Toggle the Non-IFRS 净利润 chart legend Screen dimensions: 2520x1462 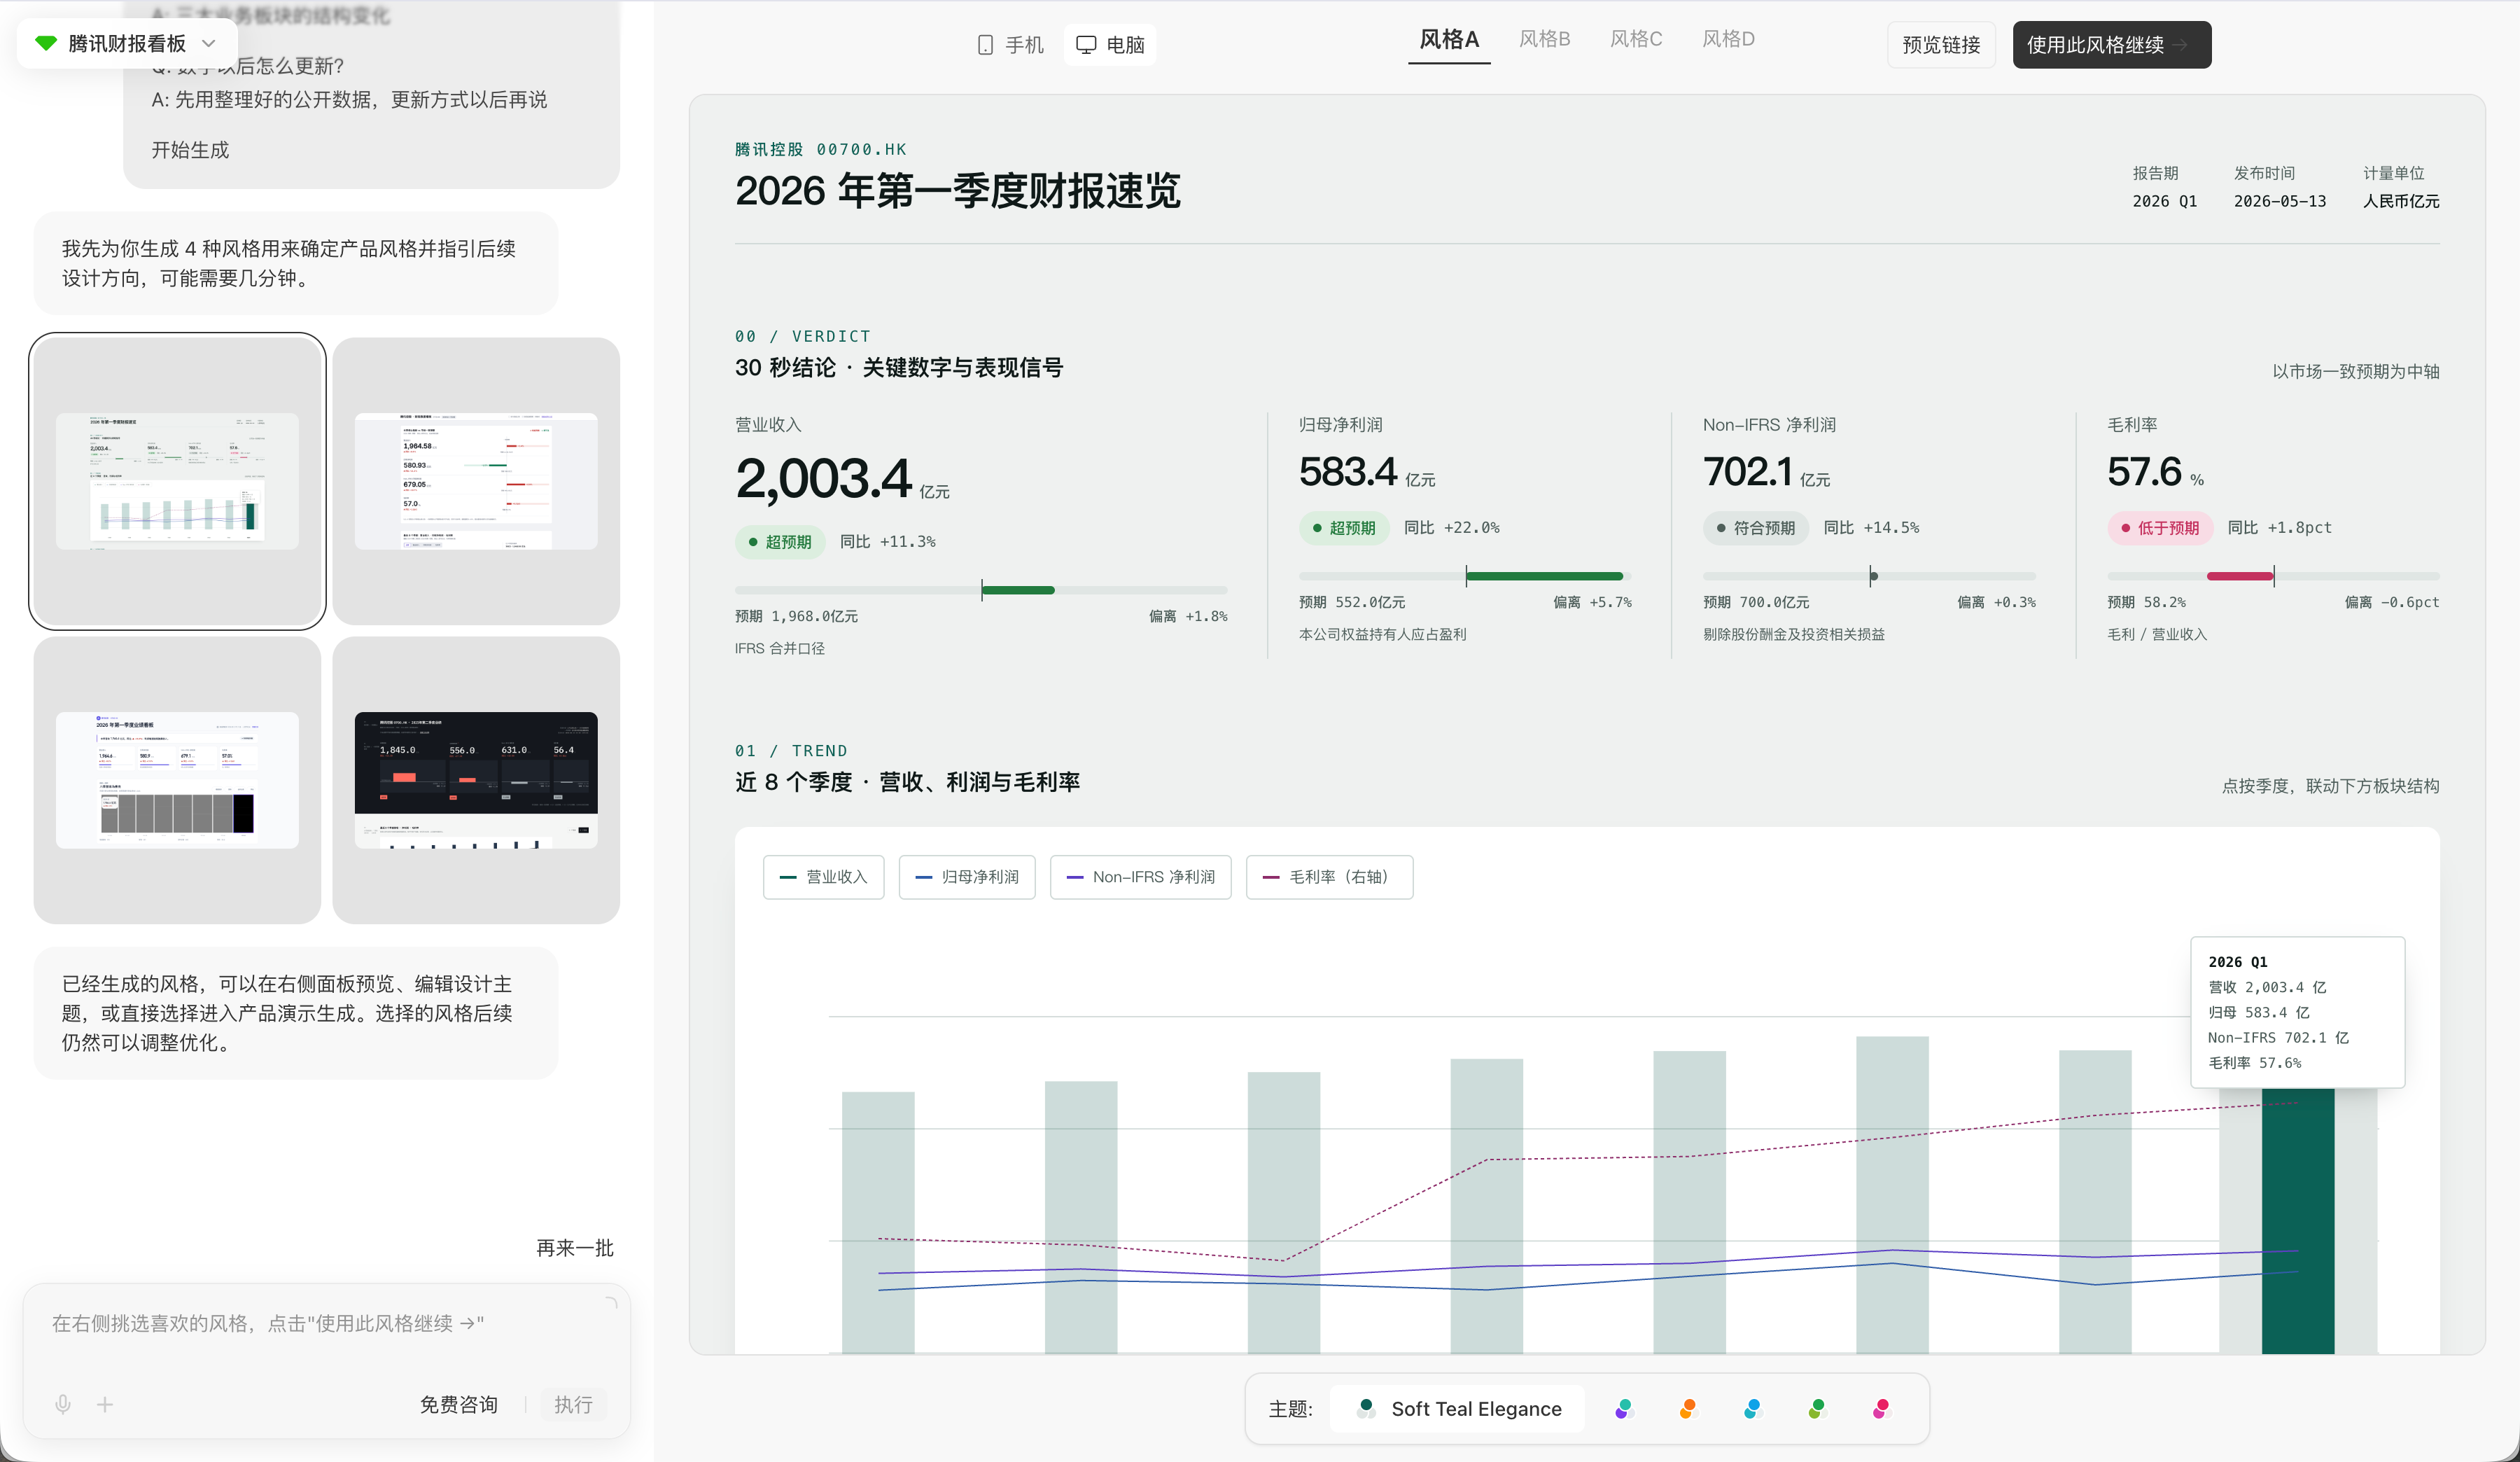(x=1140, y=877)
